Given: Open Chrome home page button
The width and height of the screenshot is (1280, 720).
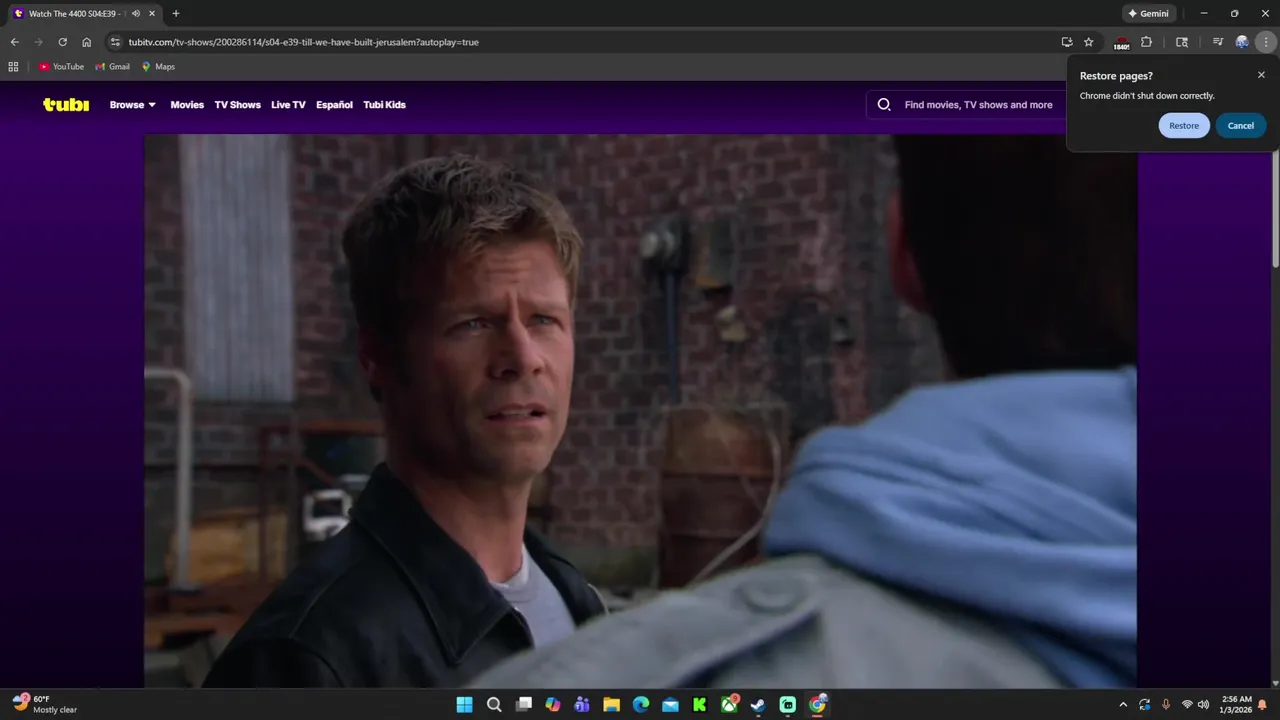Looking at the screenshot, I should [x=87, y=42].
